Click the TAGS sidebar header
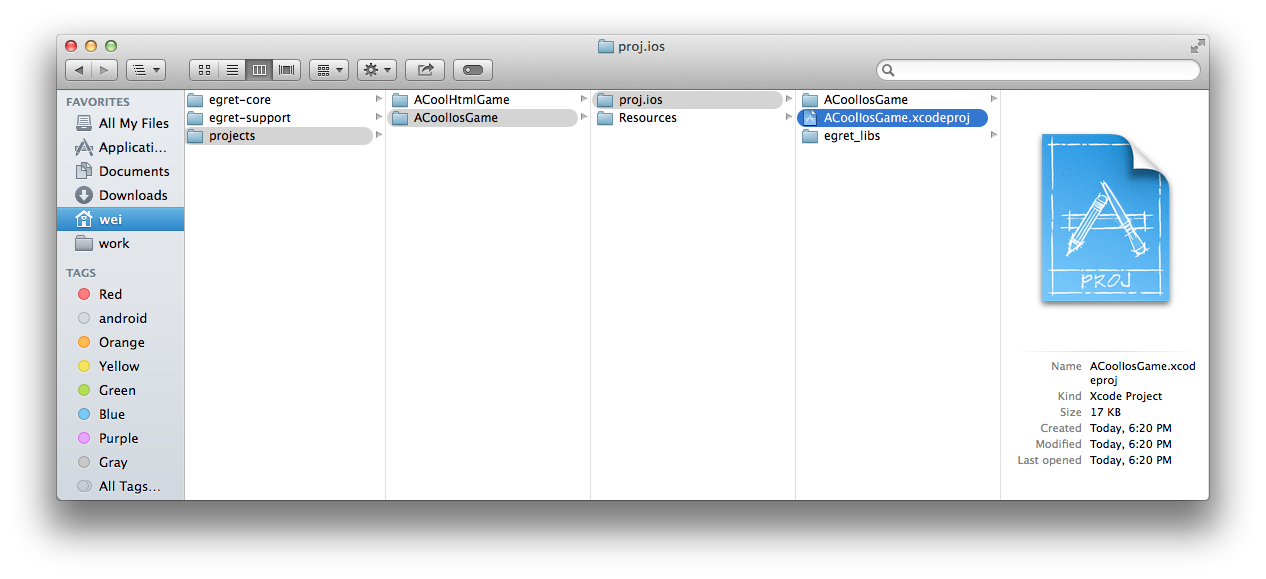 (x=81, y=273)
